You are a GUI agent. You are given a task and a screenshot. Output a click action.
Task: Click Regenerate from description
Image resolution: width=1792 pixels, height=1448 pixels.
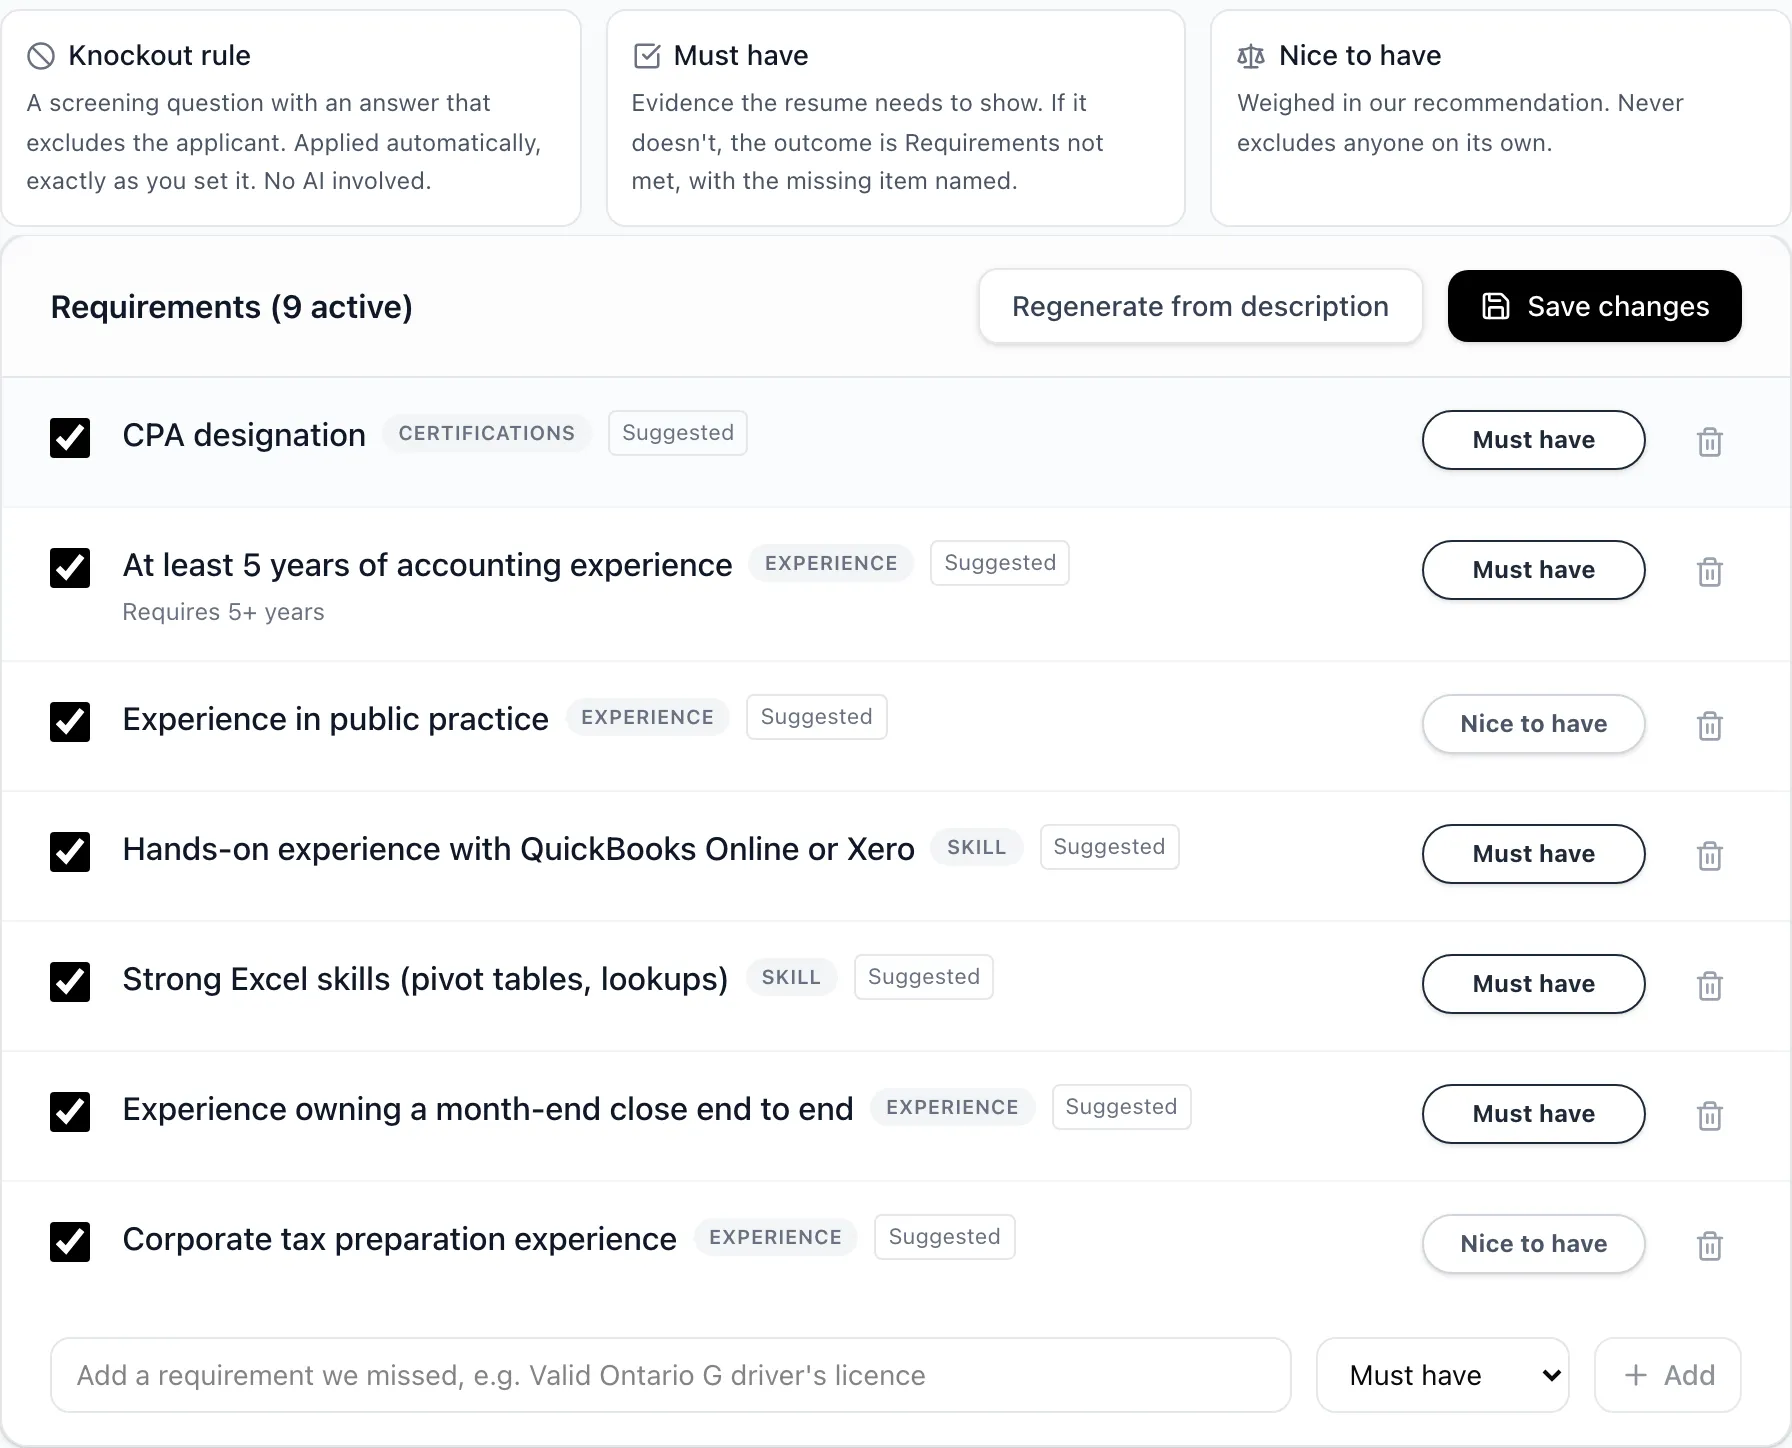point(1200,306)
